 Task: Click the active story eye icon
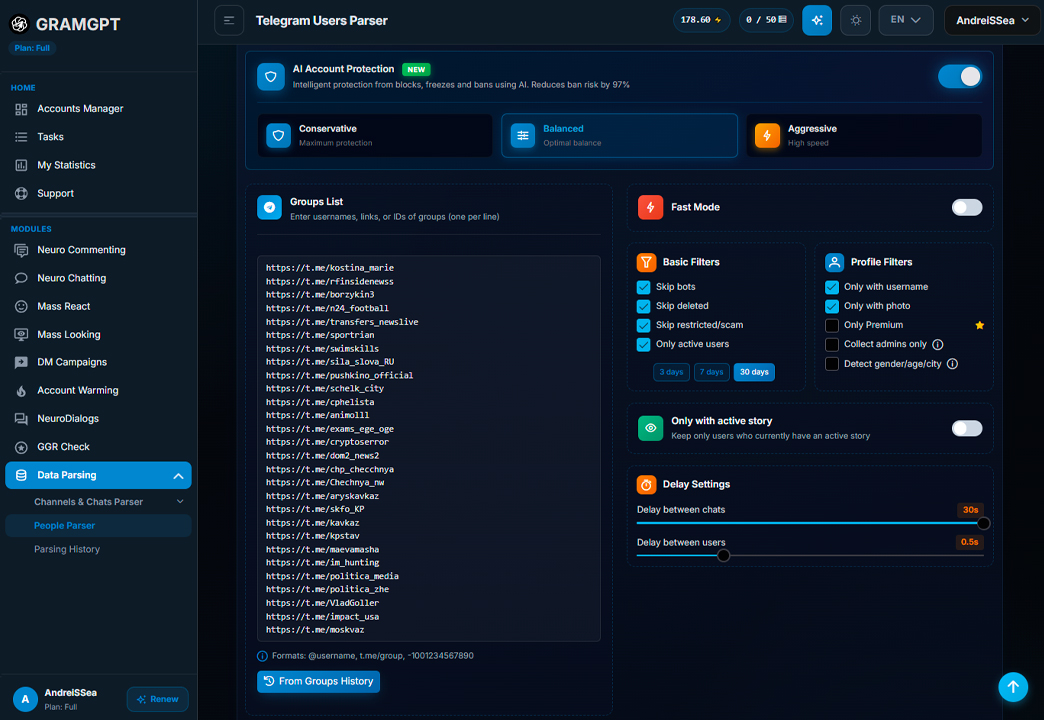tap(651, 428)
